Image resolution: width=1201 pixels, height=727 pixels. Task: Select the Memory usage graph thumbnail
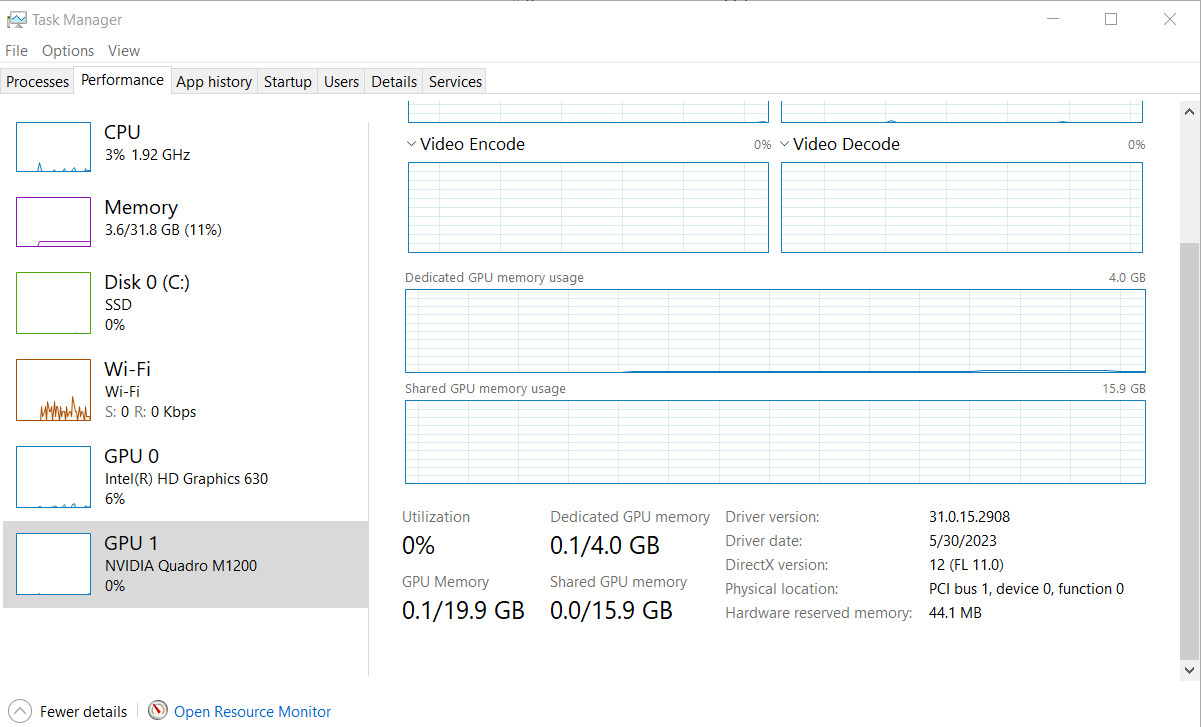pos(53,222)
